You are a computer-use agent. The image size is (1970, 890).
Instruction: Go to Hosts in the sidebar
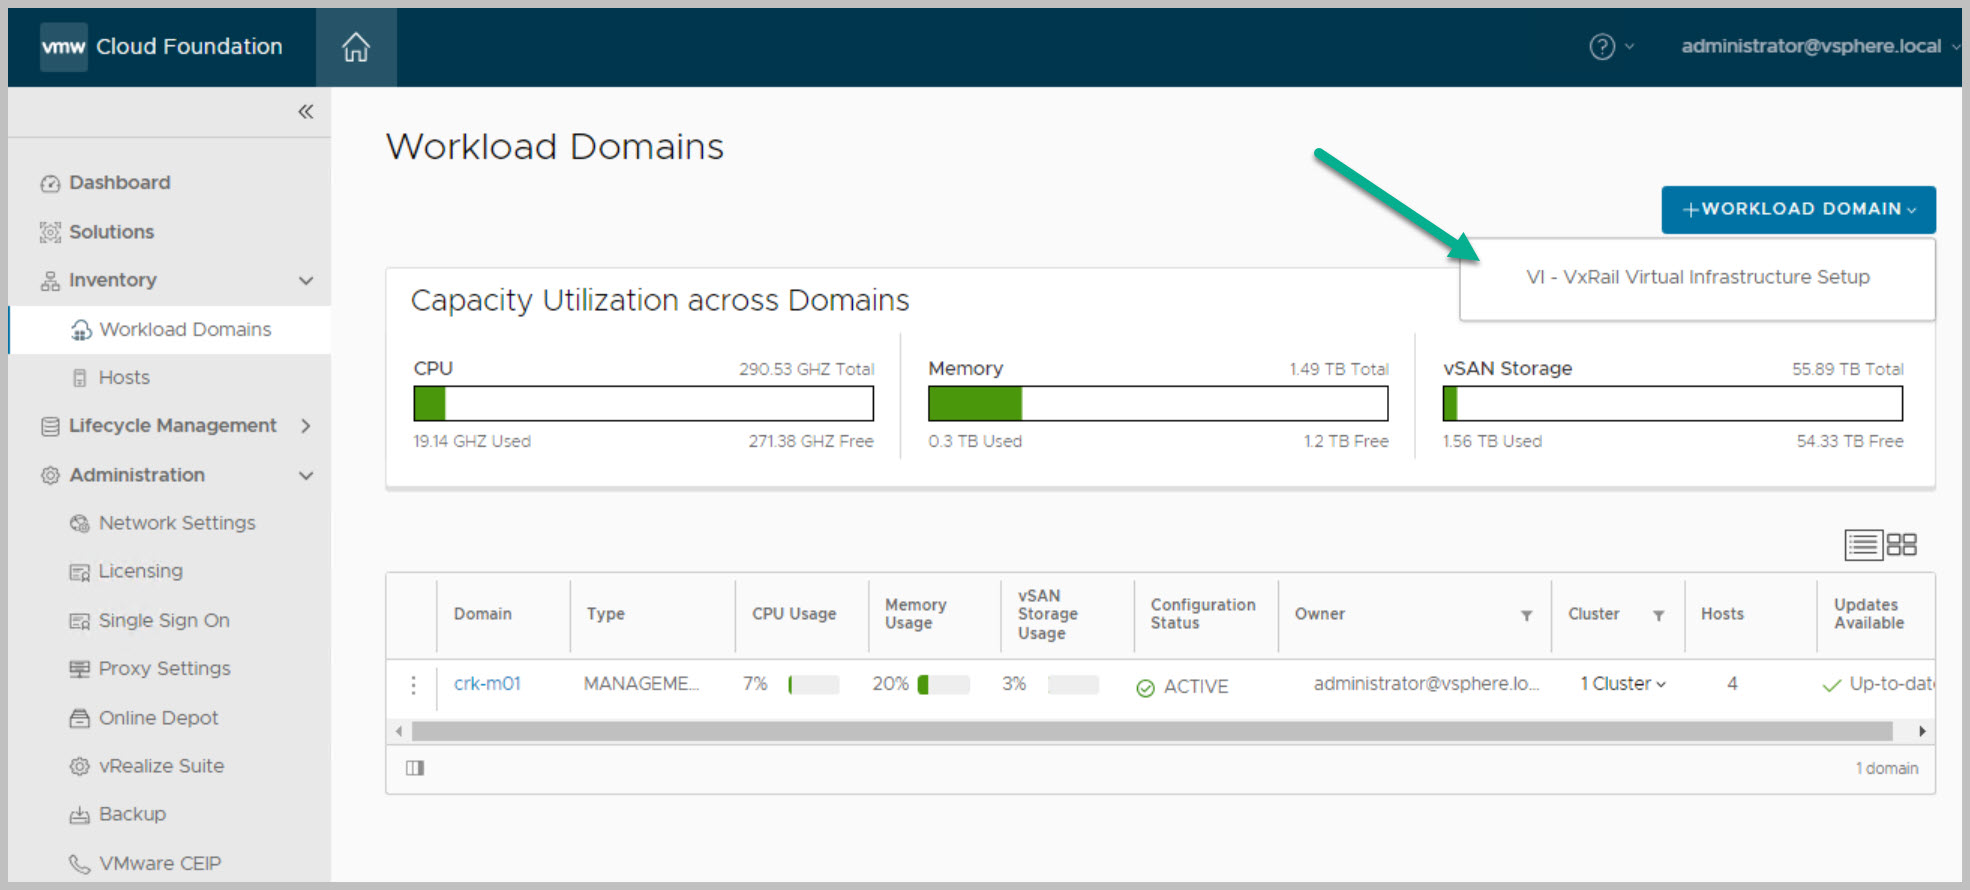pyautogui.click(x=124, y=378)
